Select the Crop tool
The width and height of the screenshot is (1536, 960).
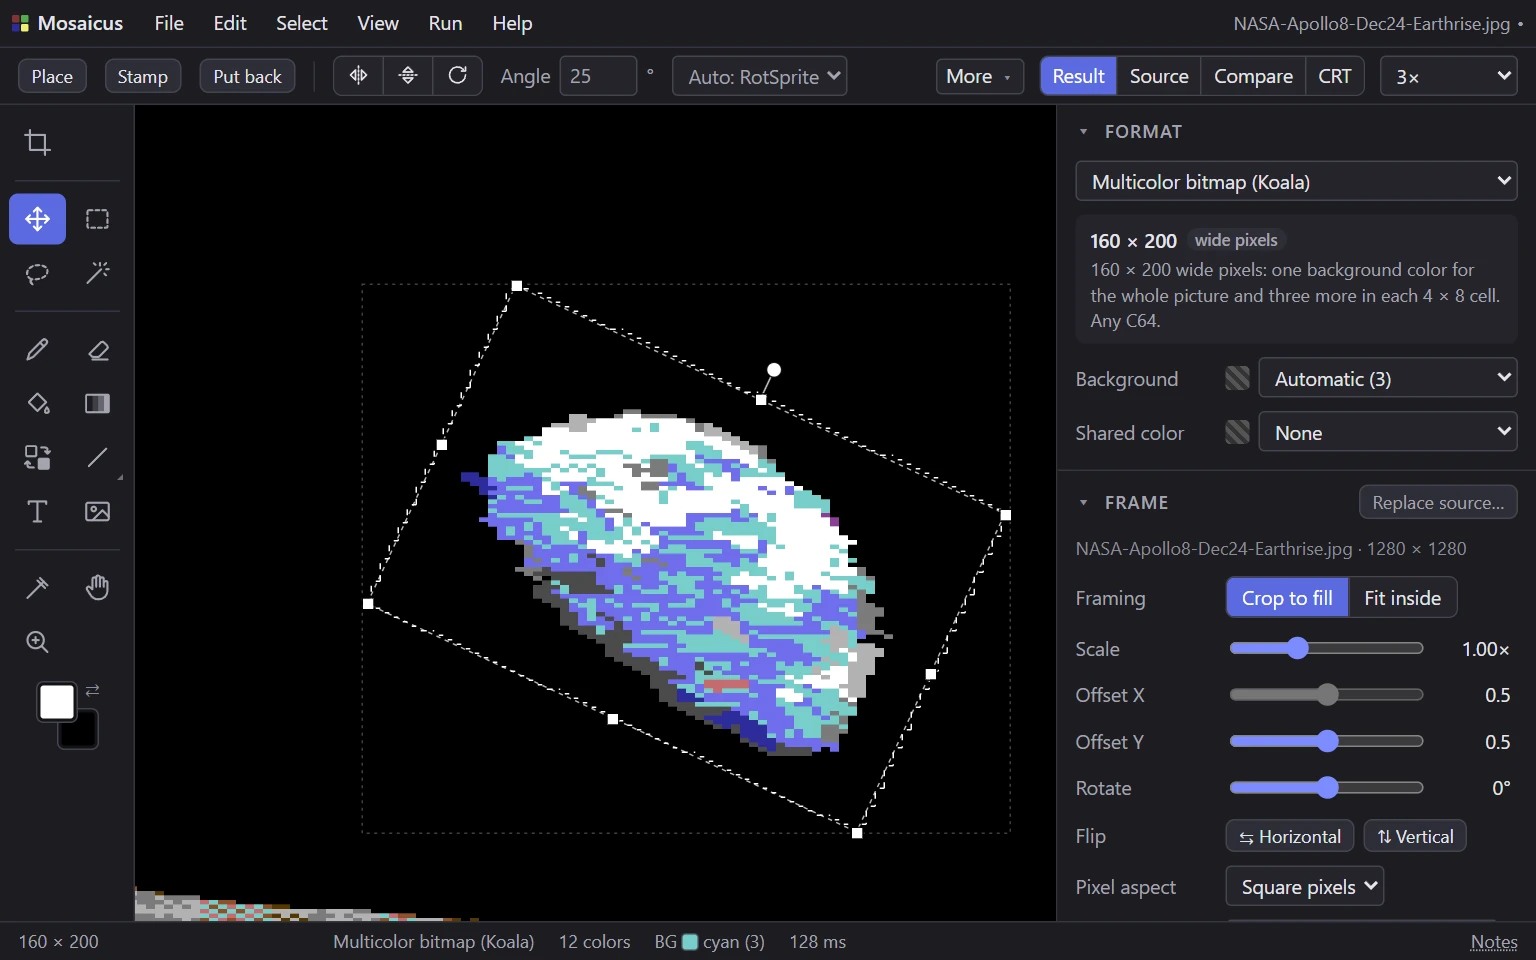(x=38, y=143)
